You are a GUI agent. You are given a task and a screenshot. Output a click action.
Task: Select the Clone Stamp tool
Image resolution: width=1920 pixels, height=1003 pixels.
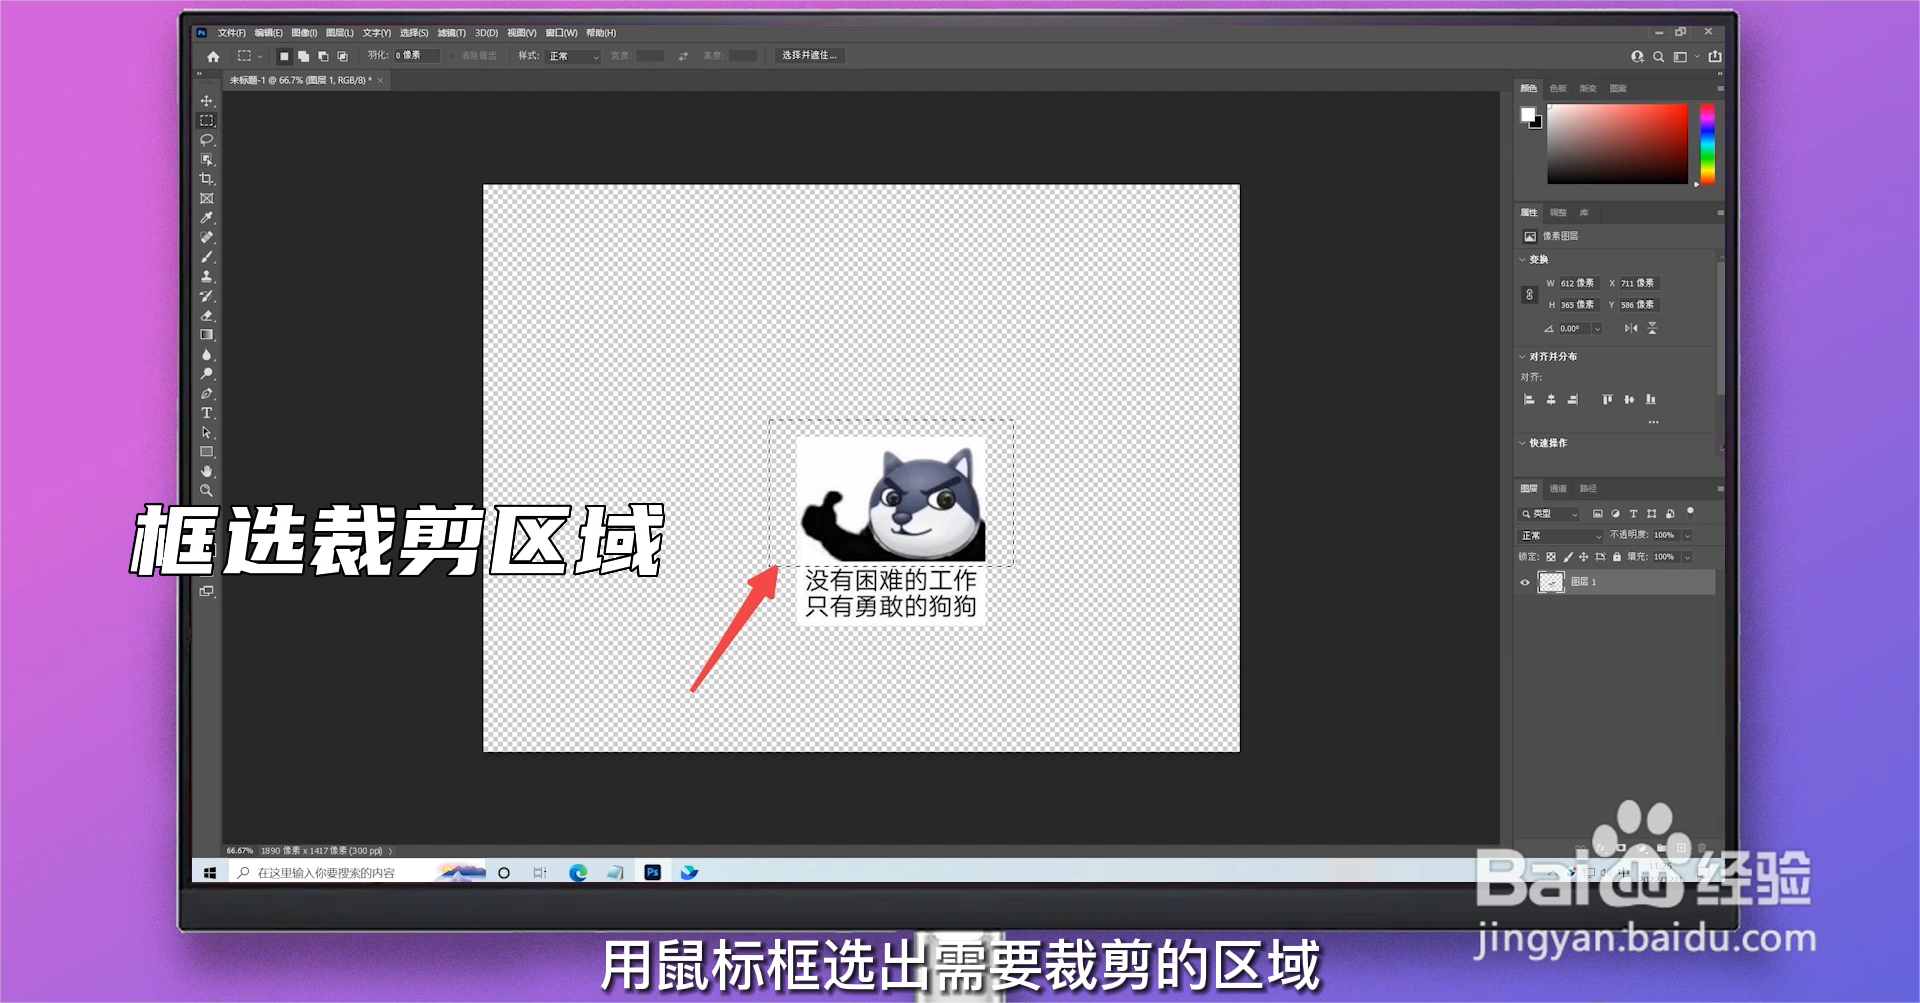[x=207, y=277]
